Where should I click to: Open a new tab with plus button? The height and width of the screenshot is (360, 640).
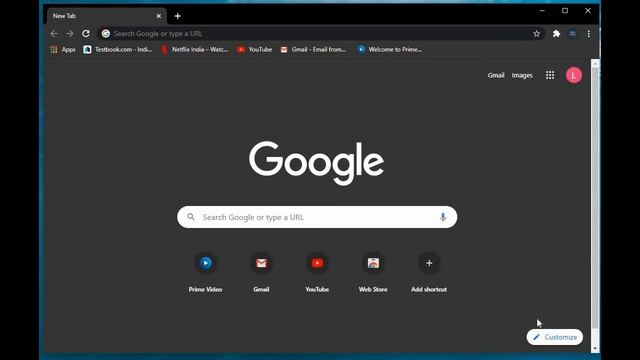point(178,16)
